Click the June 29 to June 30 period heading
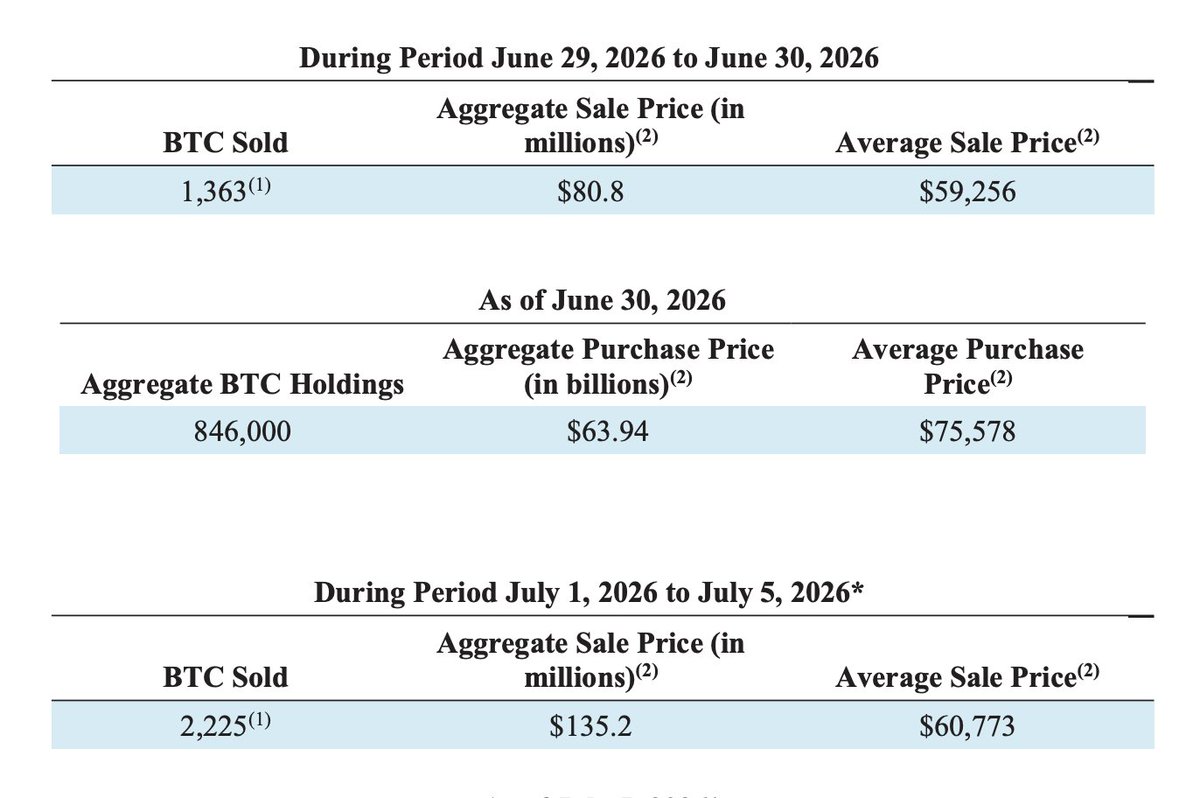1200x798 pixels. pyautogui.click(x=590, y=59)
